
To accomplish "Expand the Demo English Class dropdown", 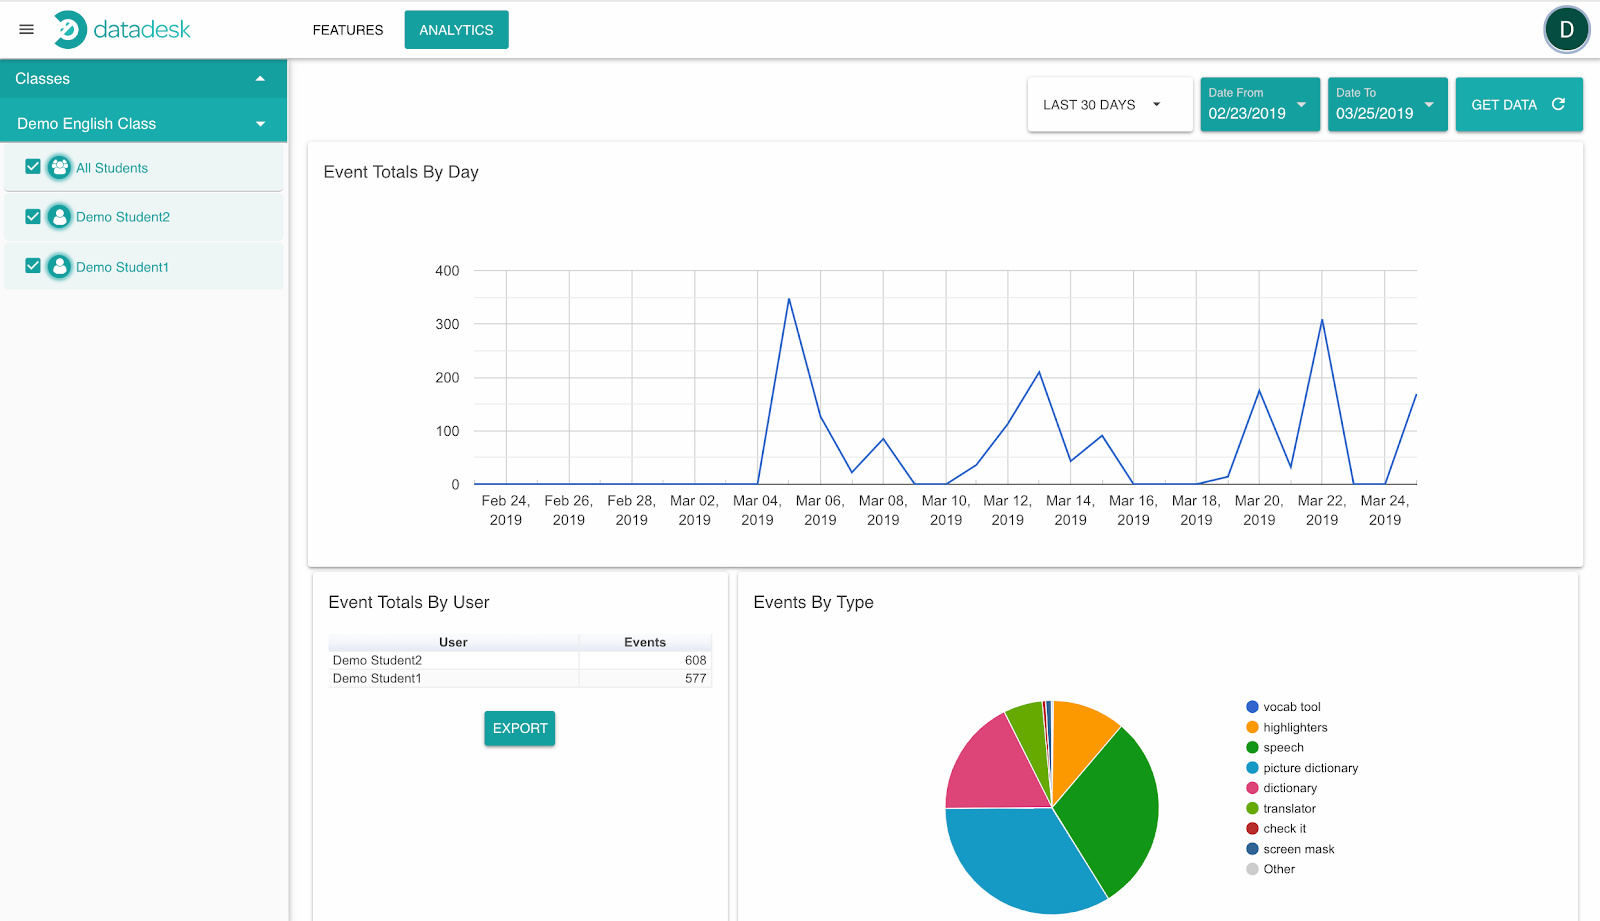I will pyautogui.click(x=260, y=124).
